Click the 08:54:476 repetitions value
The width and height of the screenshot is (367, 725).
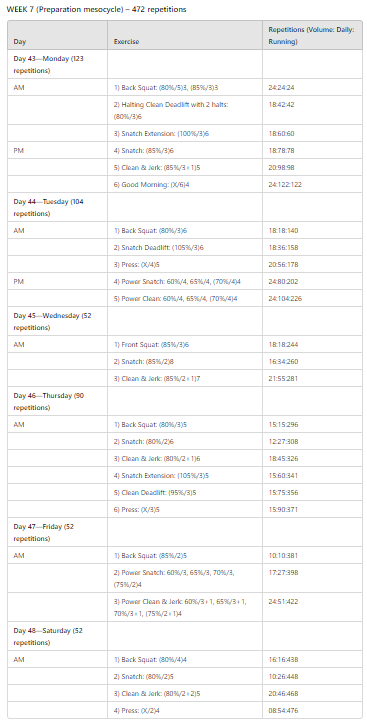[x=283, y=710]
